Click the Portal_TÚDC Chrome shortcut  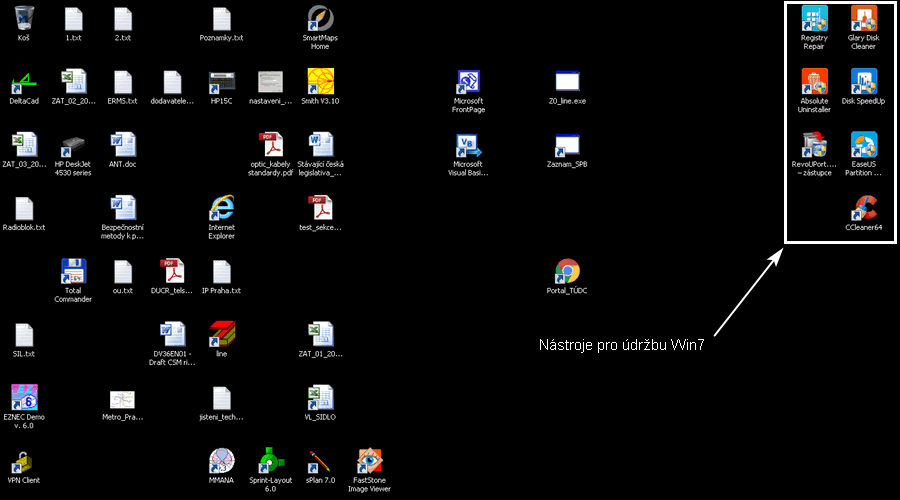(567, 271)
